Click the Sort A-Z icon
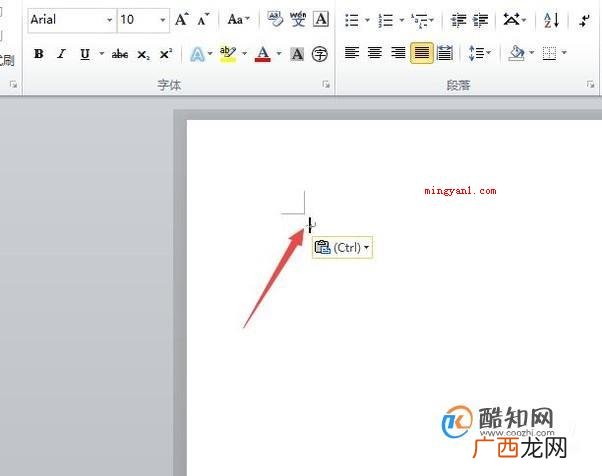602x476 pixels. [x=552, y=20]
